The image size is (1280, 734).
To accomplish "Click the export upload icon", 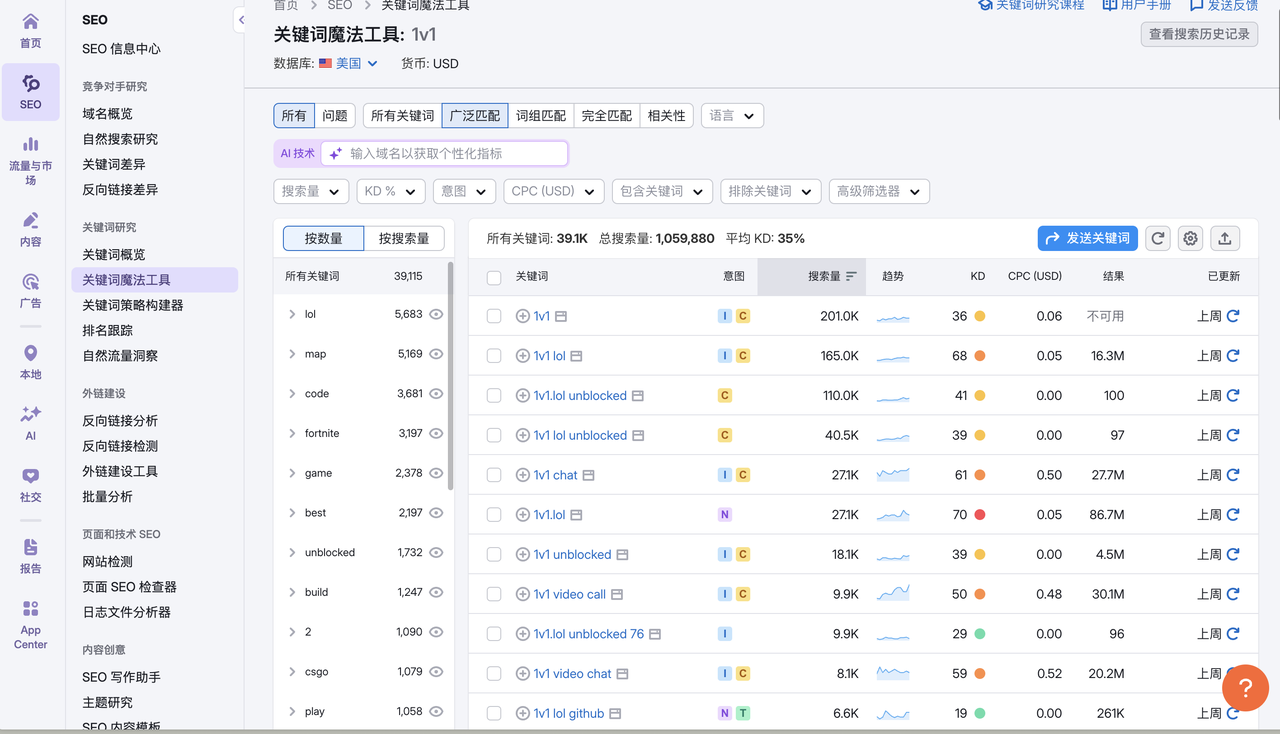I will 1225,238.
